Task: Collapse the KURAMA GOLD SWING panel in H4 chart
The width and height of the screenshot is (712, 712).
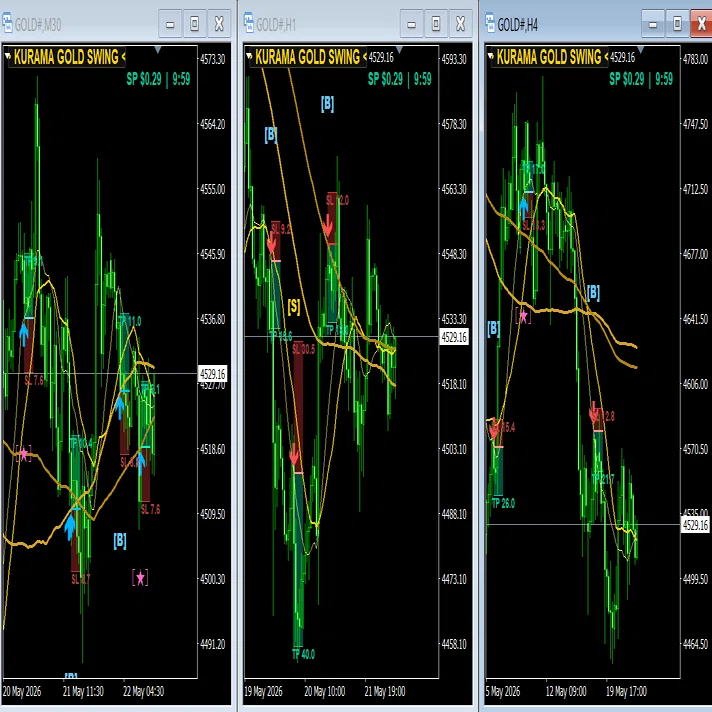Action: coord(490,56)
